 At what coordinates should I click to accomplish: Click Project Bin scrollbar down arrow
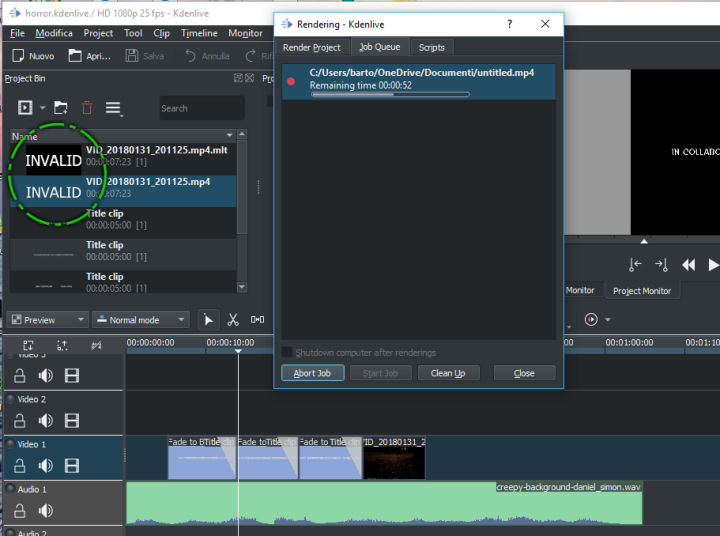pyautogui.click(x=242, y=287)
